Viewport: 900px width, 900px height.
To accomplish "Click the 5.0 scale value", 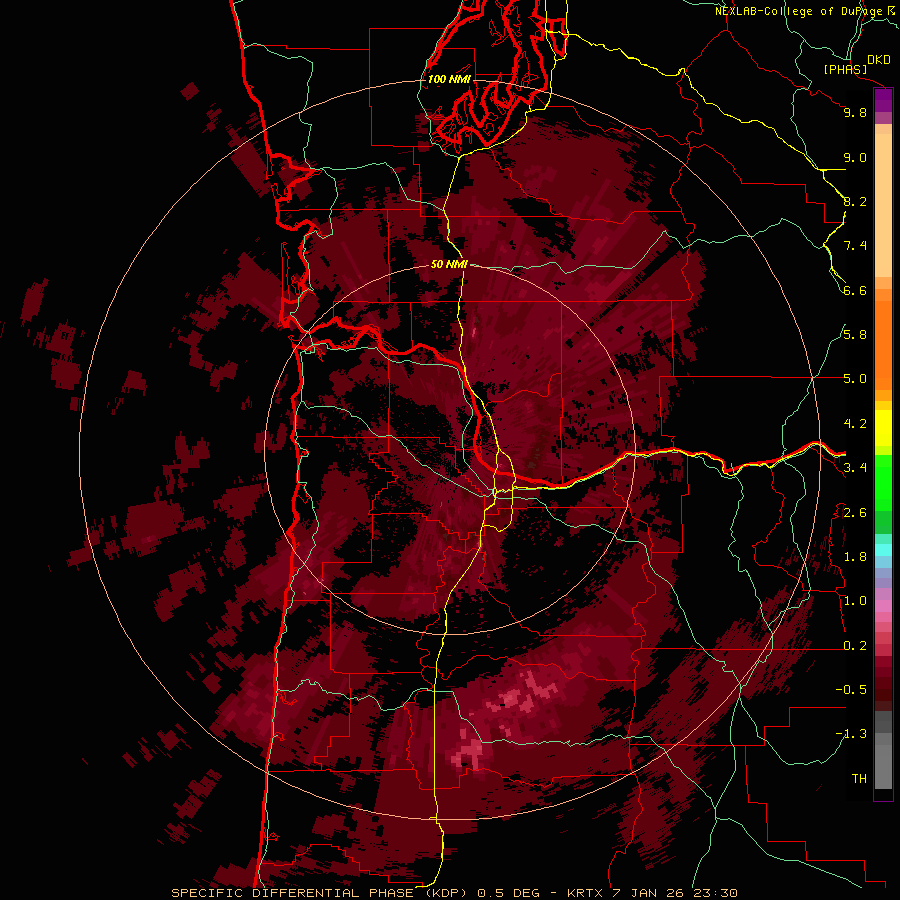I will (855, 379).
